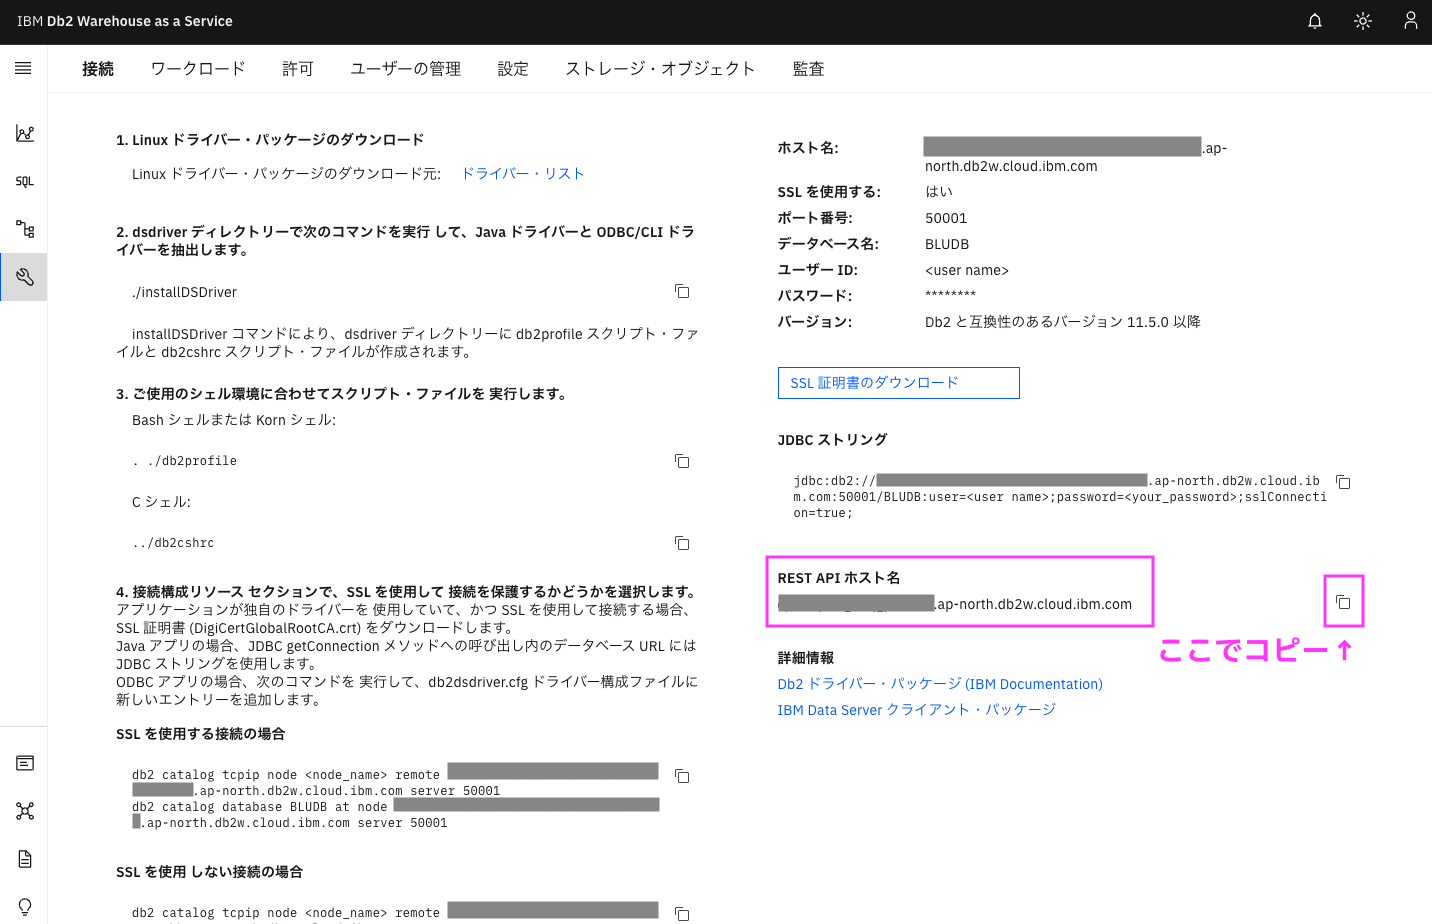Switch to the 監査 tab
This screenshot has height=924, width=1432.
[x=808, y=69]
